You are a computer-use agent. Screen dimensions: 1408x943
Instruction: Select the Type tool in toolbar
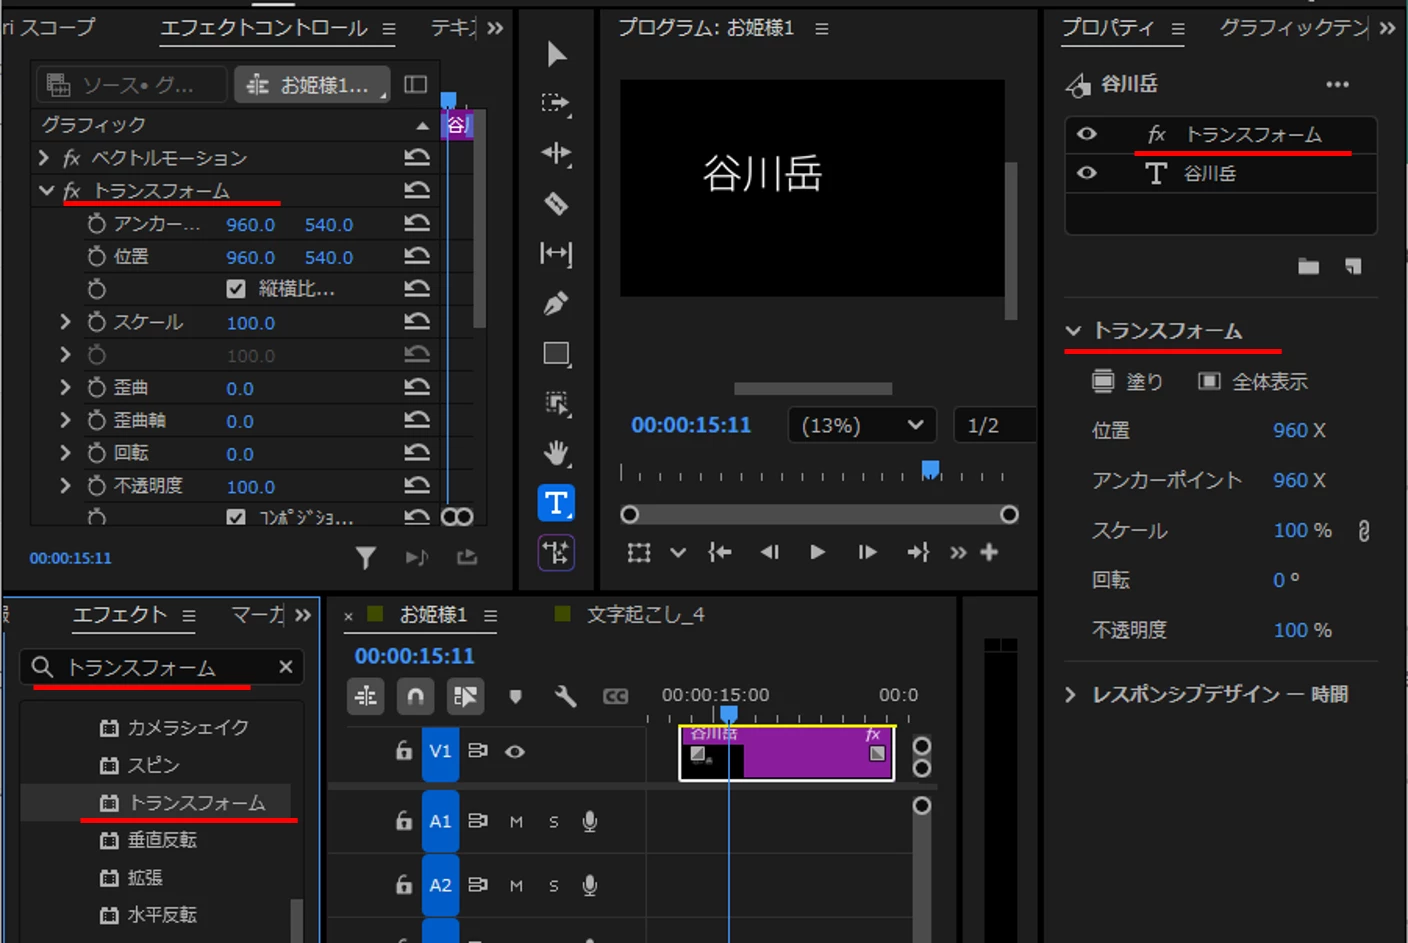pyautogui.click(x=556, y=503)
